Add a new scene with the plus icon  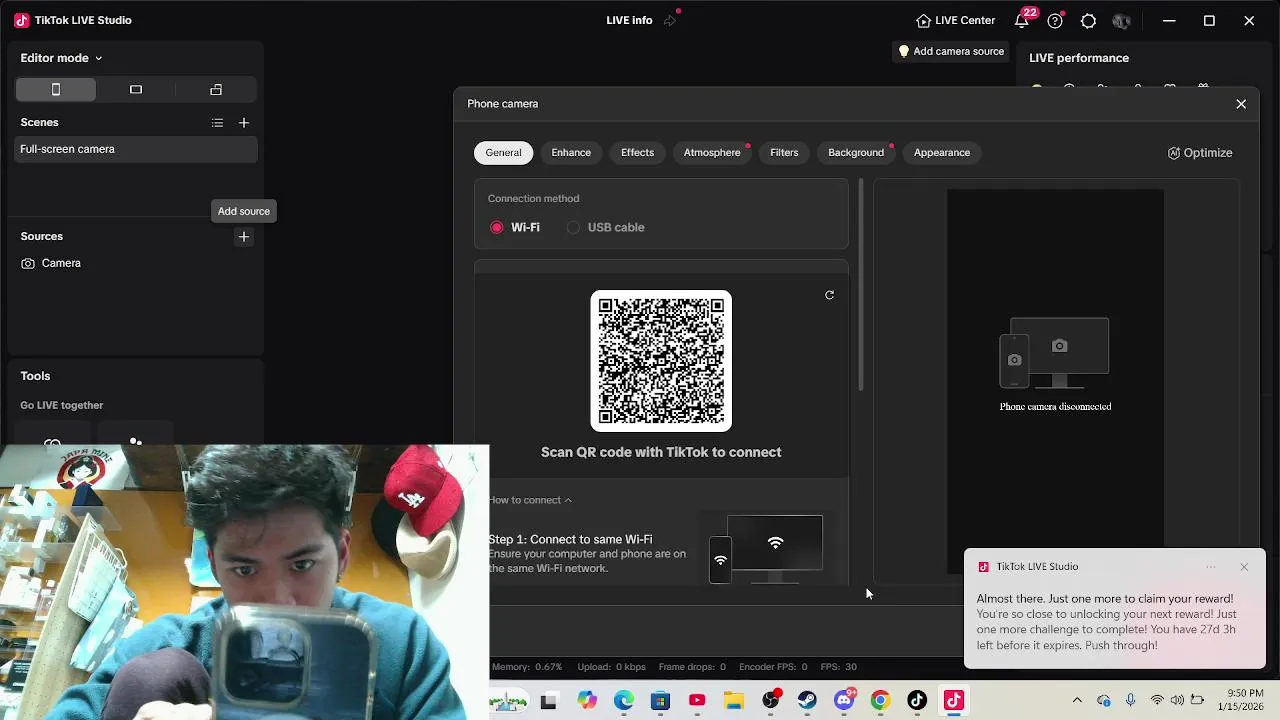244,123
